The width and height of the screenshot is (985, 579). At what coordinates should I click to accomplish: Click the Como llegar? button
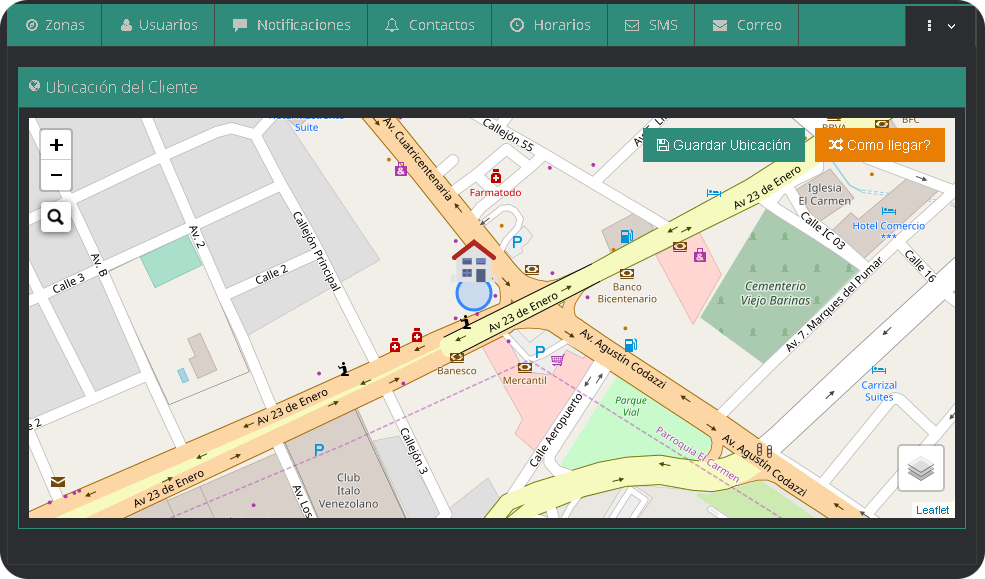tap(879, 145)
